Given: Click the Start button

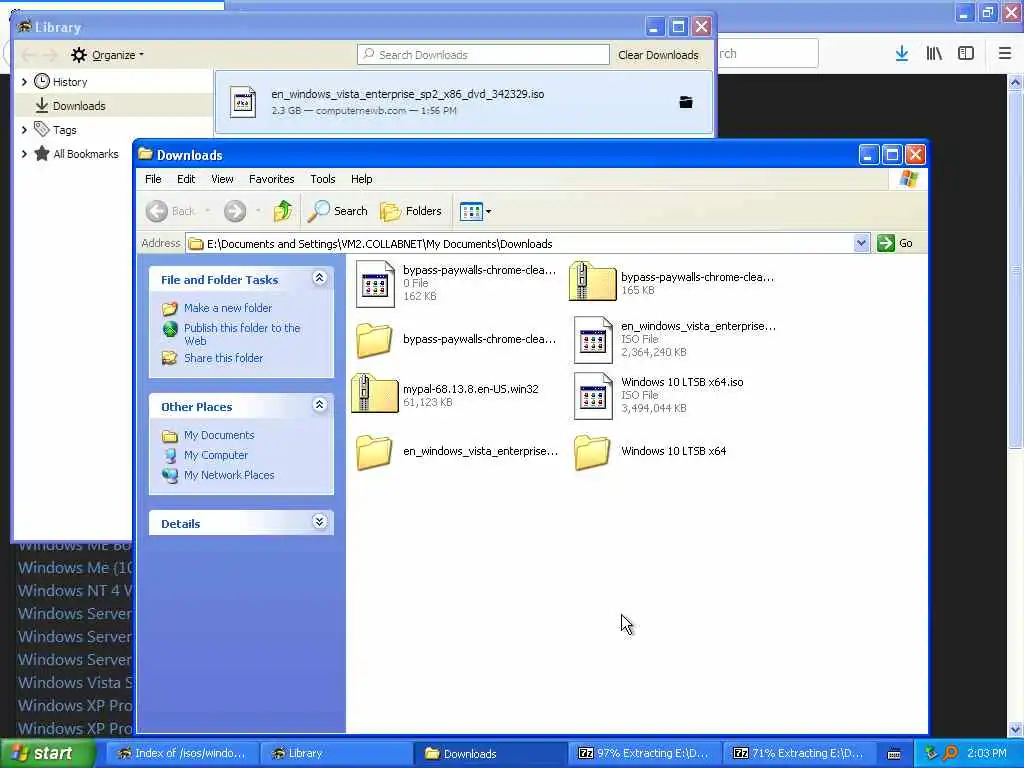Looking at the screenshot, I should coord(47,754).
